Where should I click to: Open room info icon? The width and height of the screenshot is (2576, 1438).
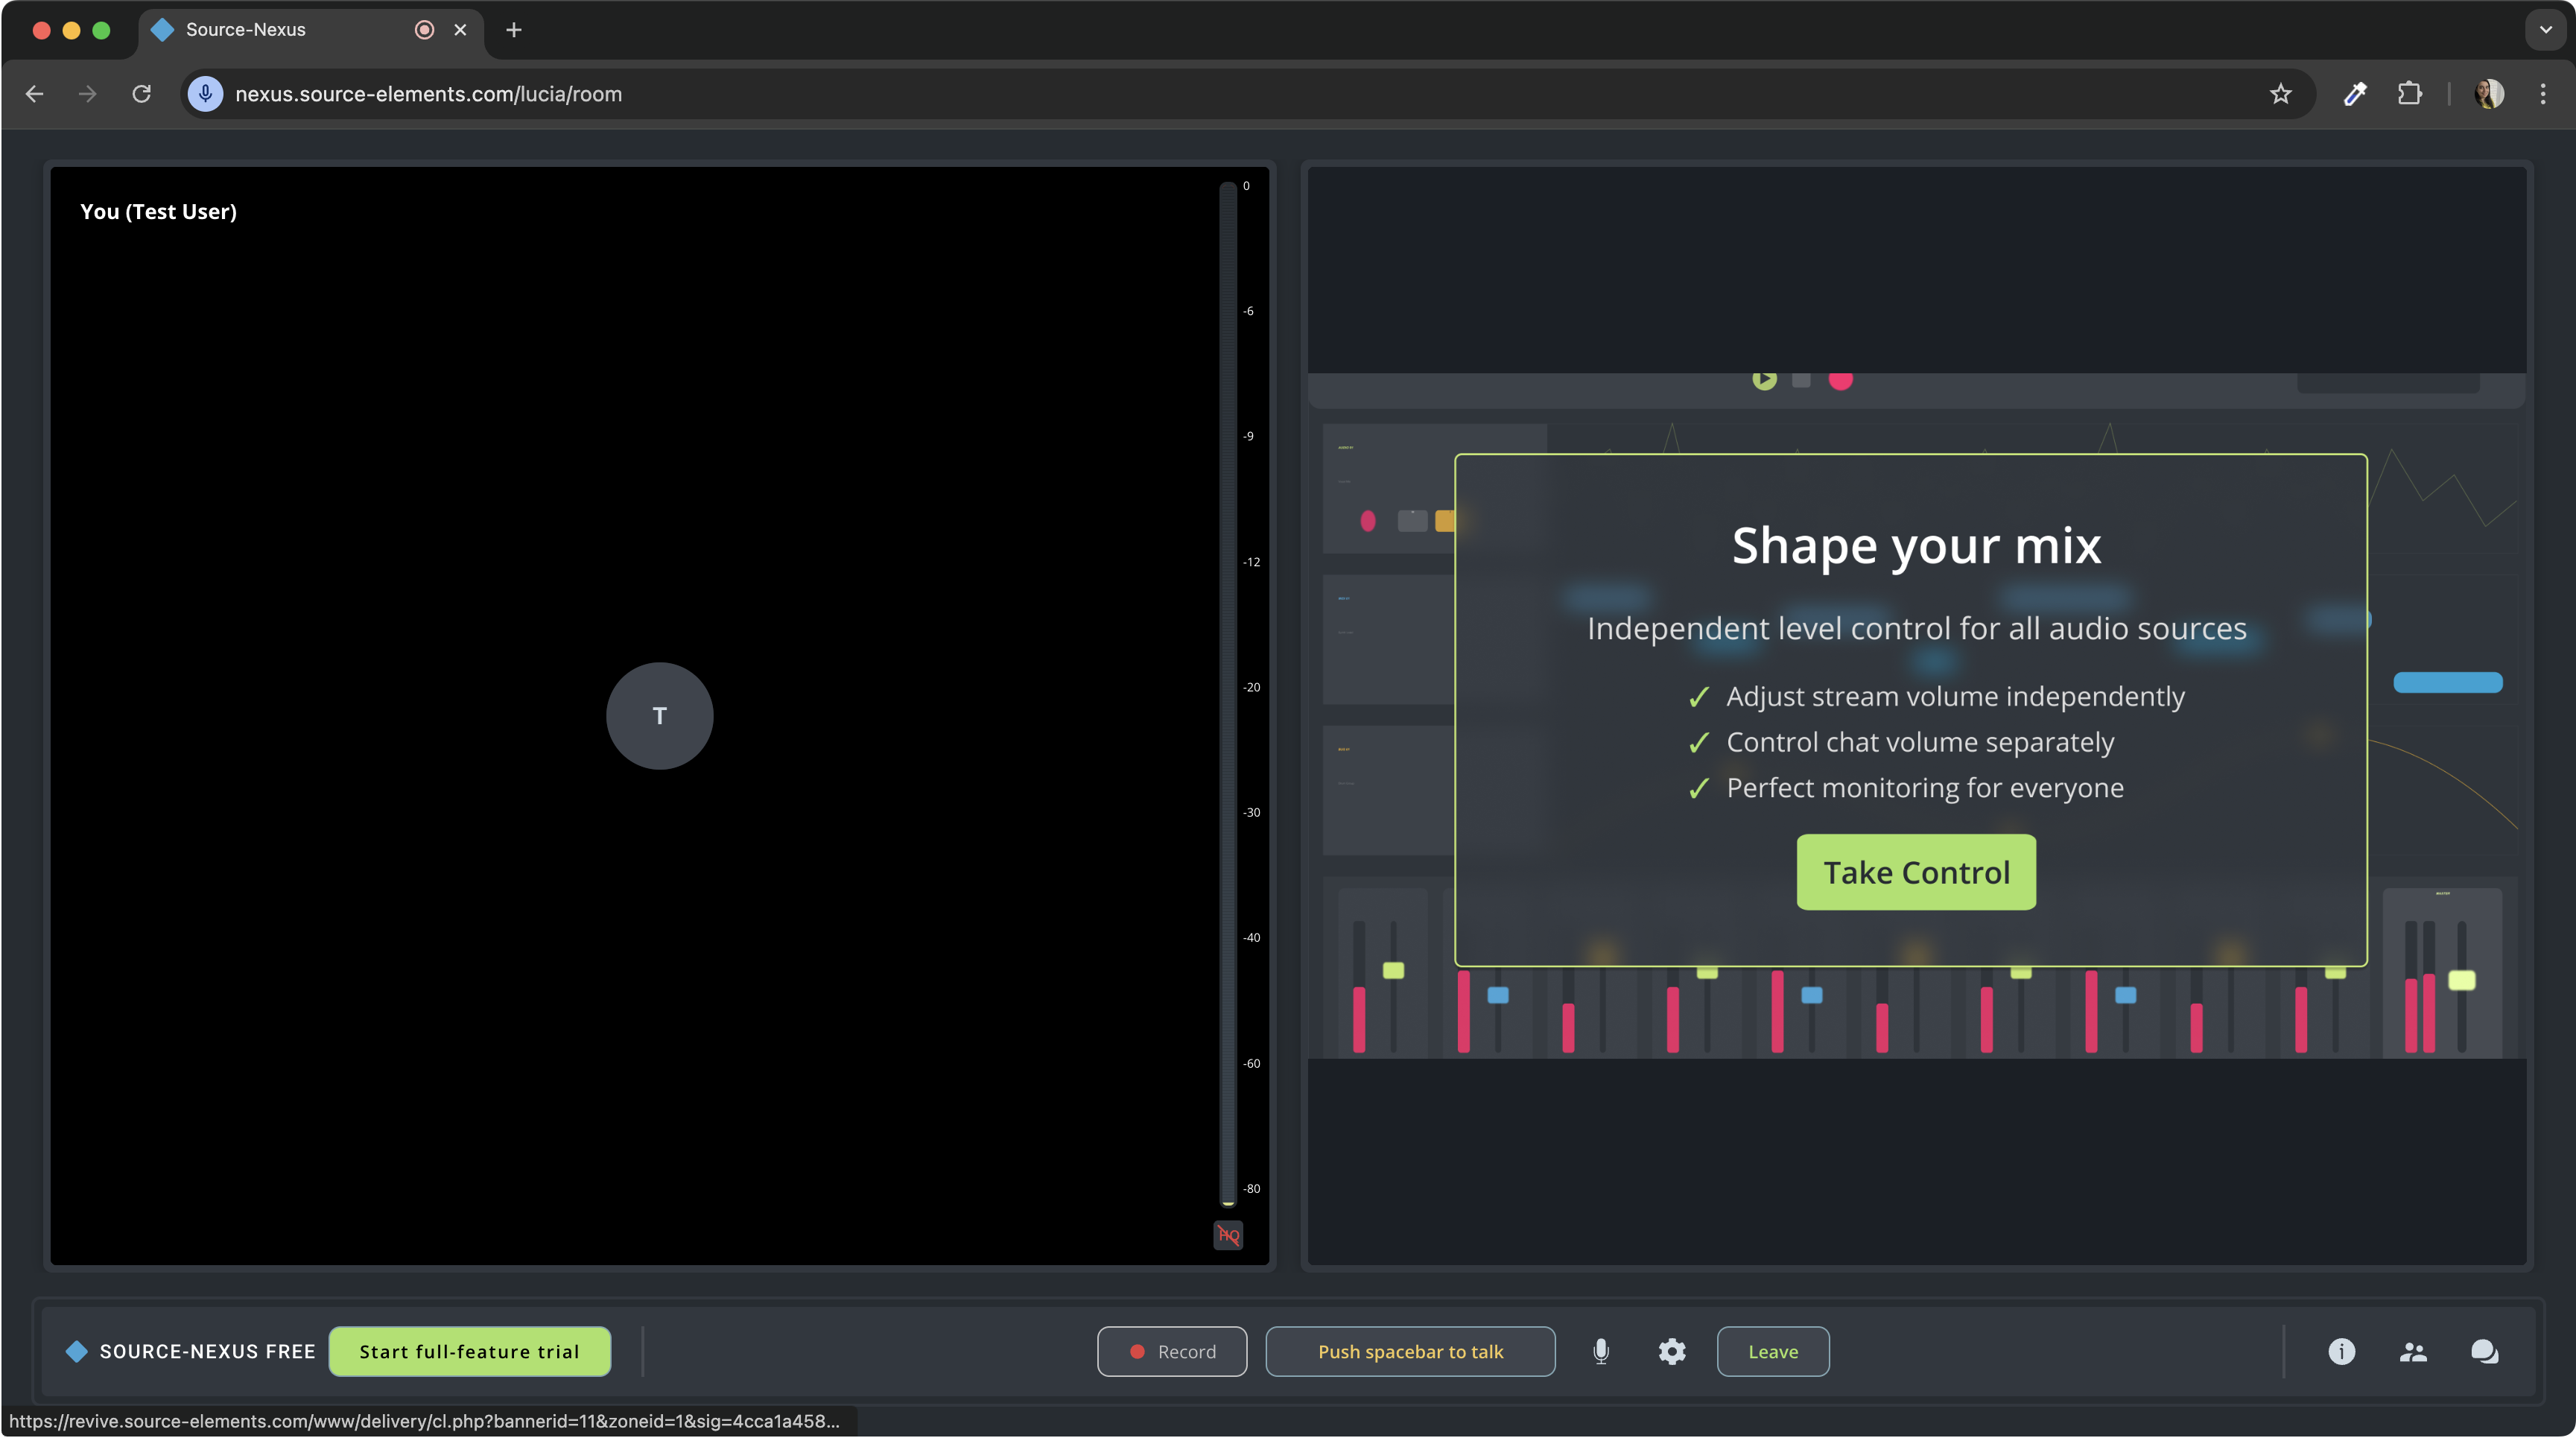point(2341,1351)
